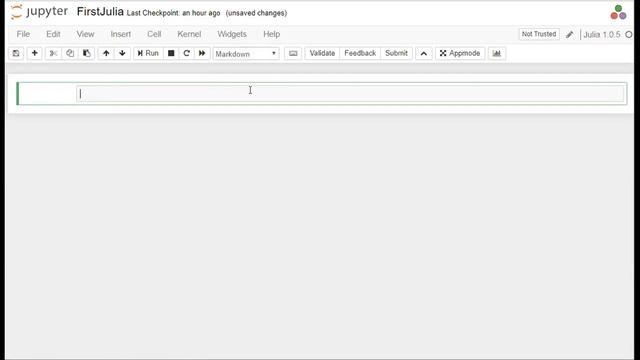
Task: Click the Validate button
Action: [322, 53]
